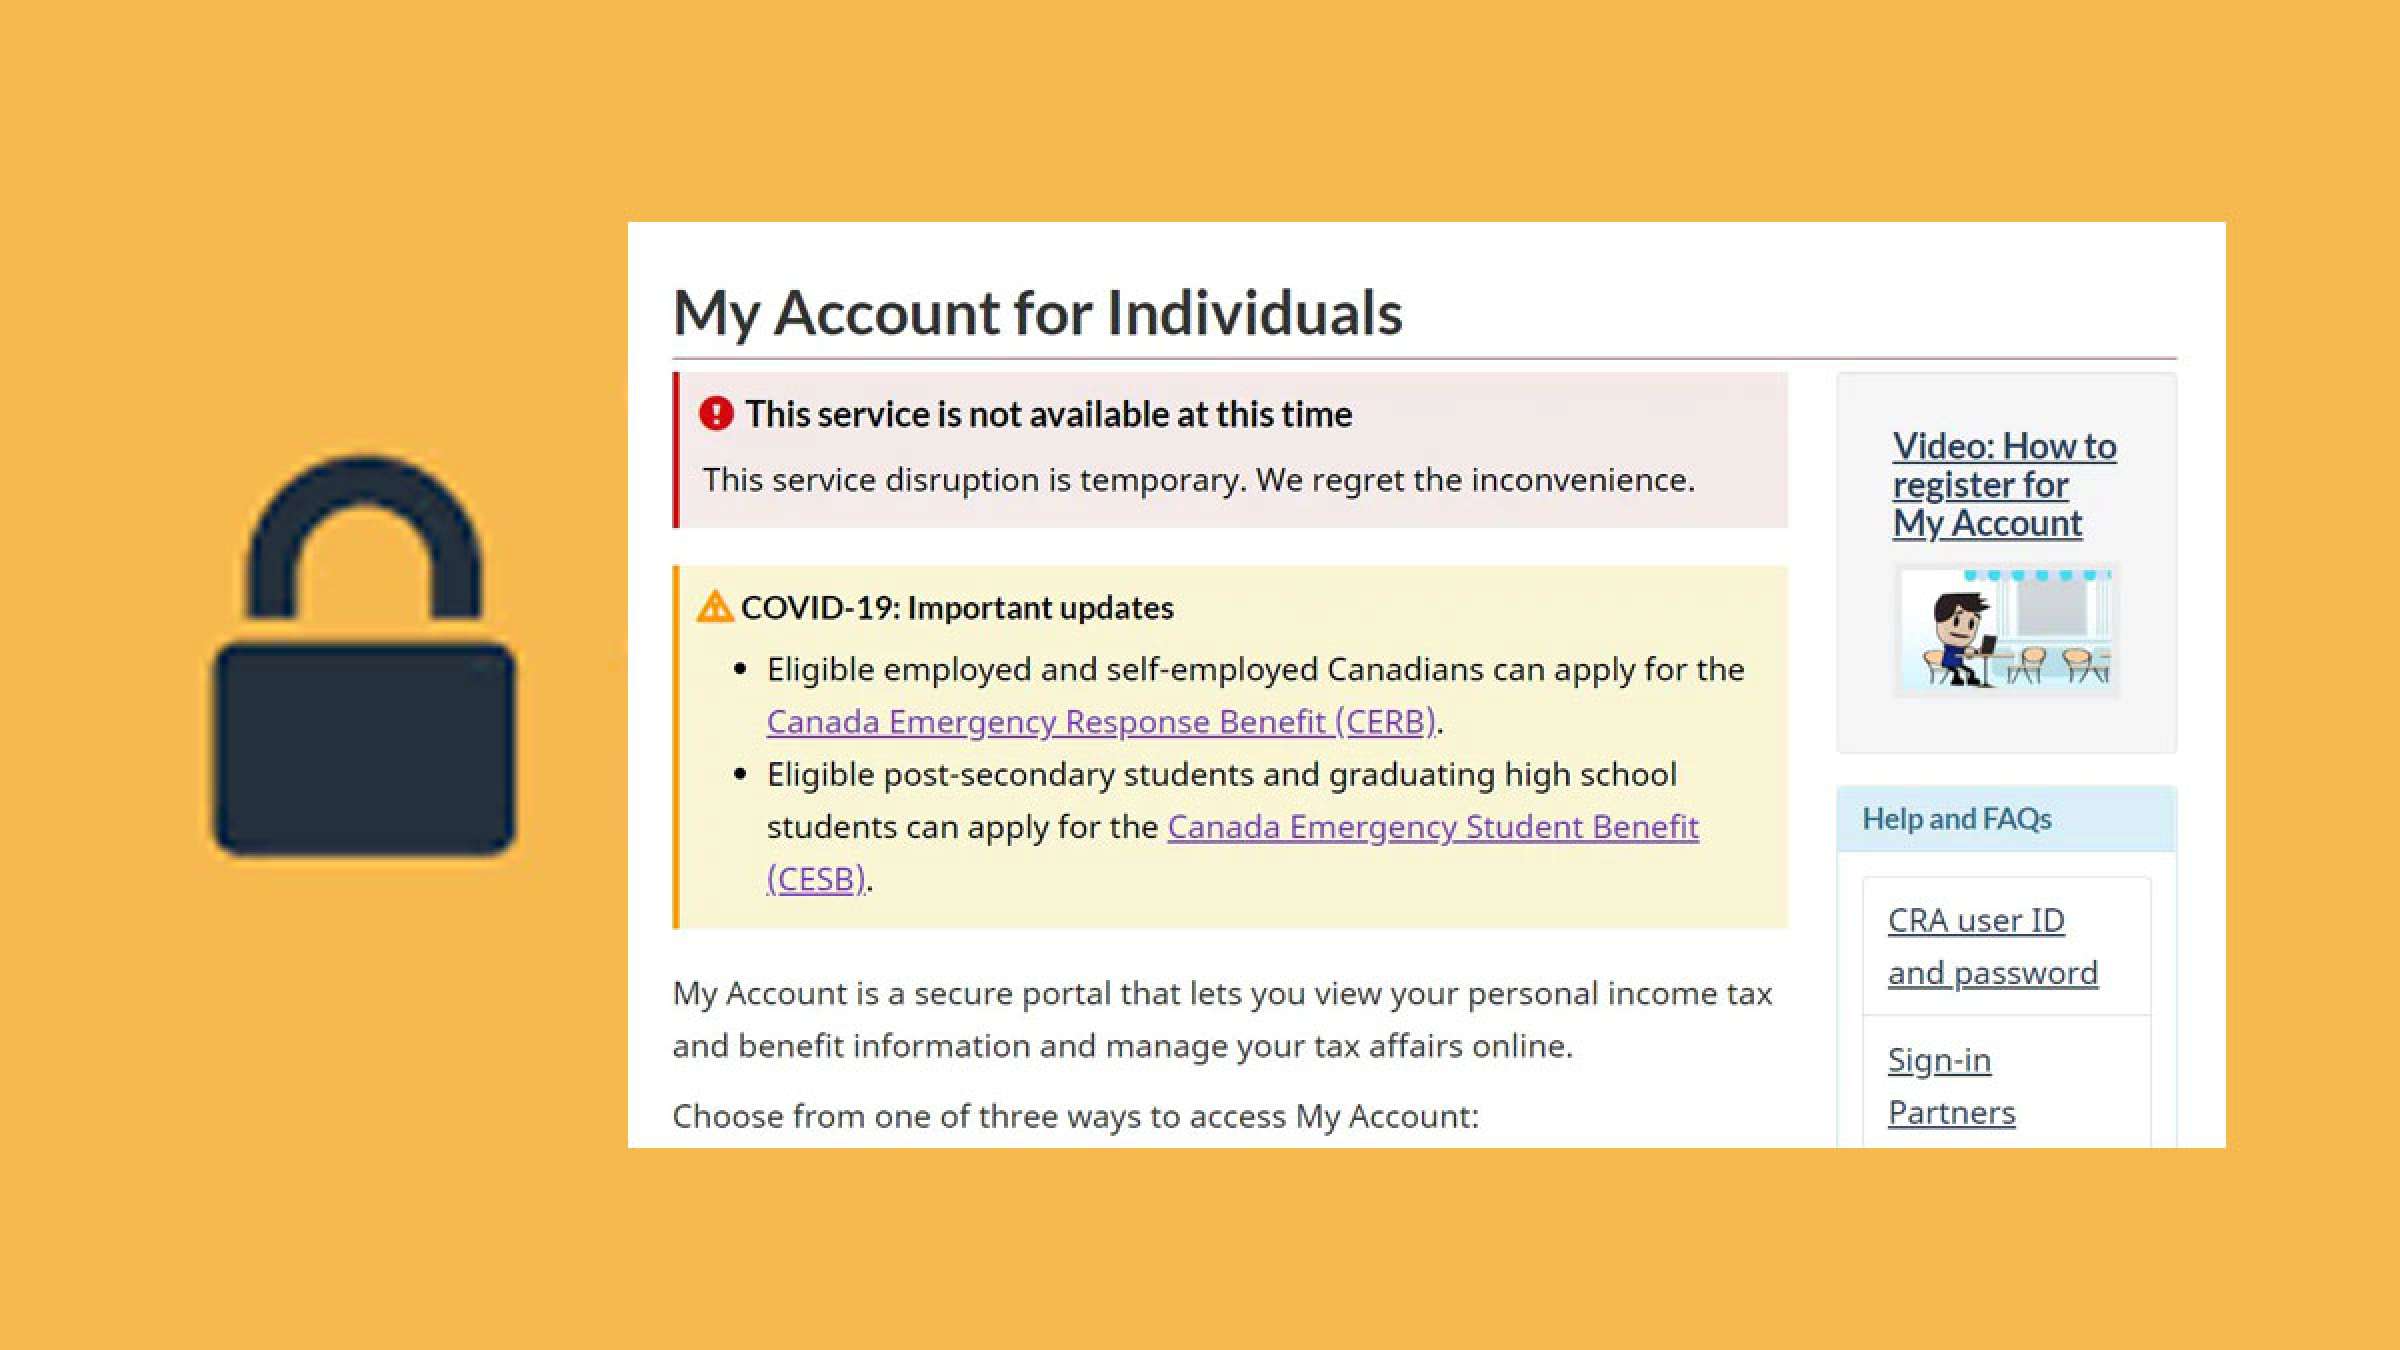This screenshot has width=2400, height=1350.
Task: Open the Sign-in Partners help link
Action: (x=1950, y=1086)
